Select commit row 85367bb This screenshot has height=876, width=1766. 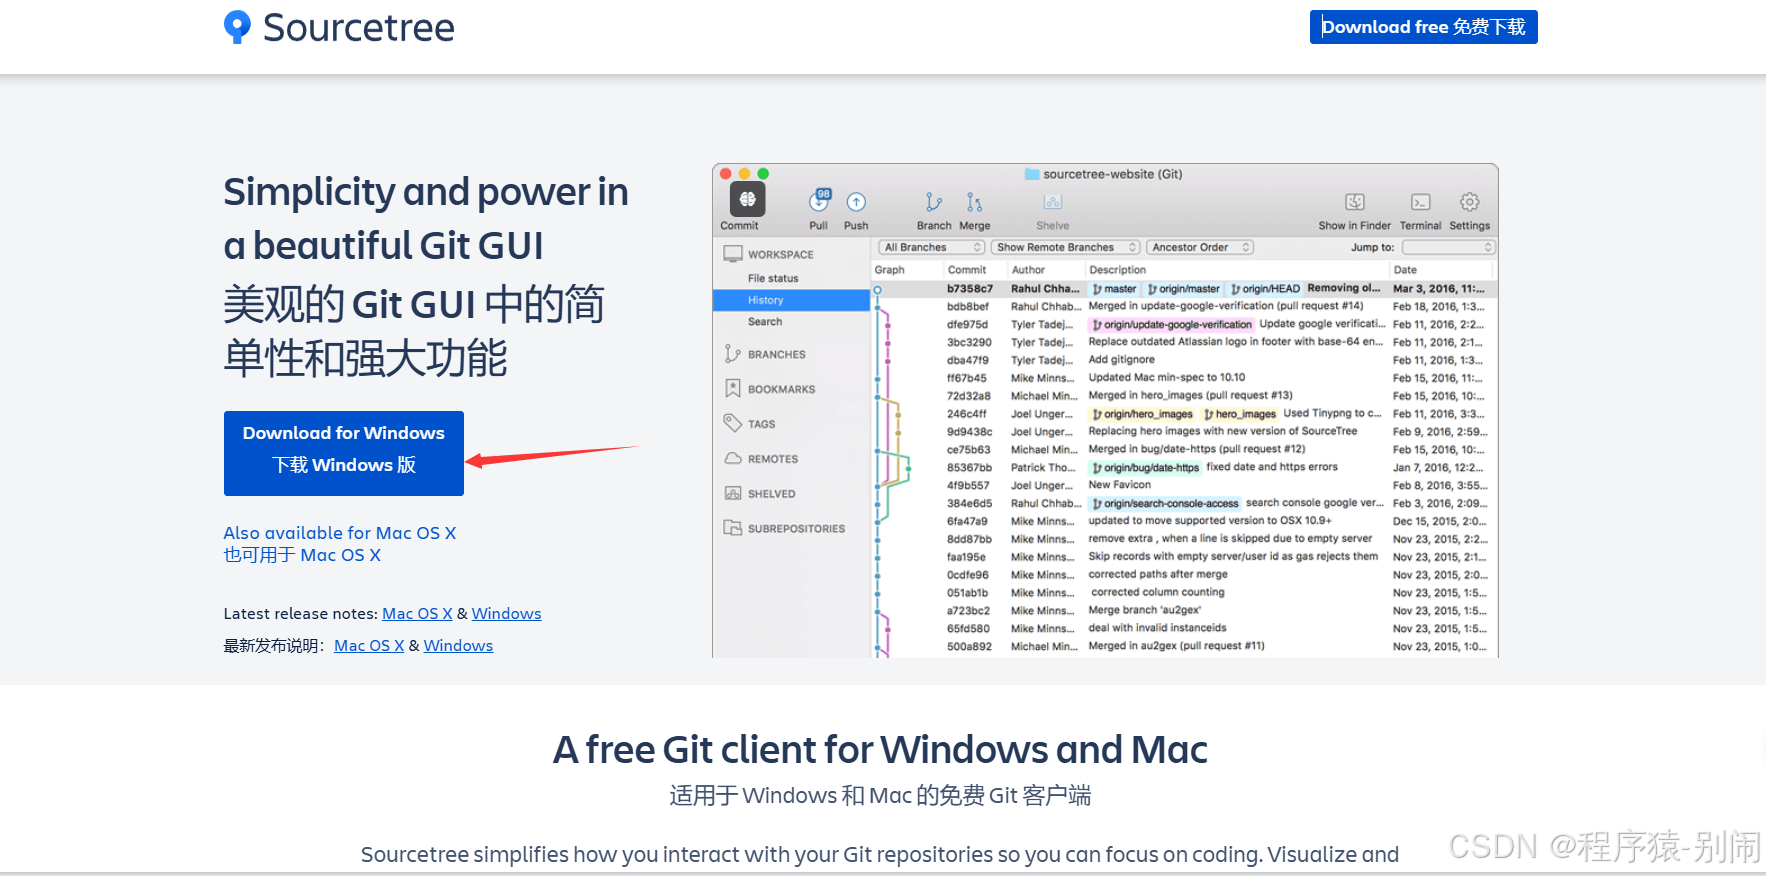(x=1184, y=468)
